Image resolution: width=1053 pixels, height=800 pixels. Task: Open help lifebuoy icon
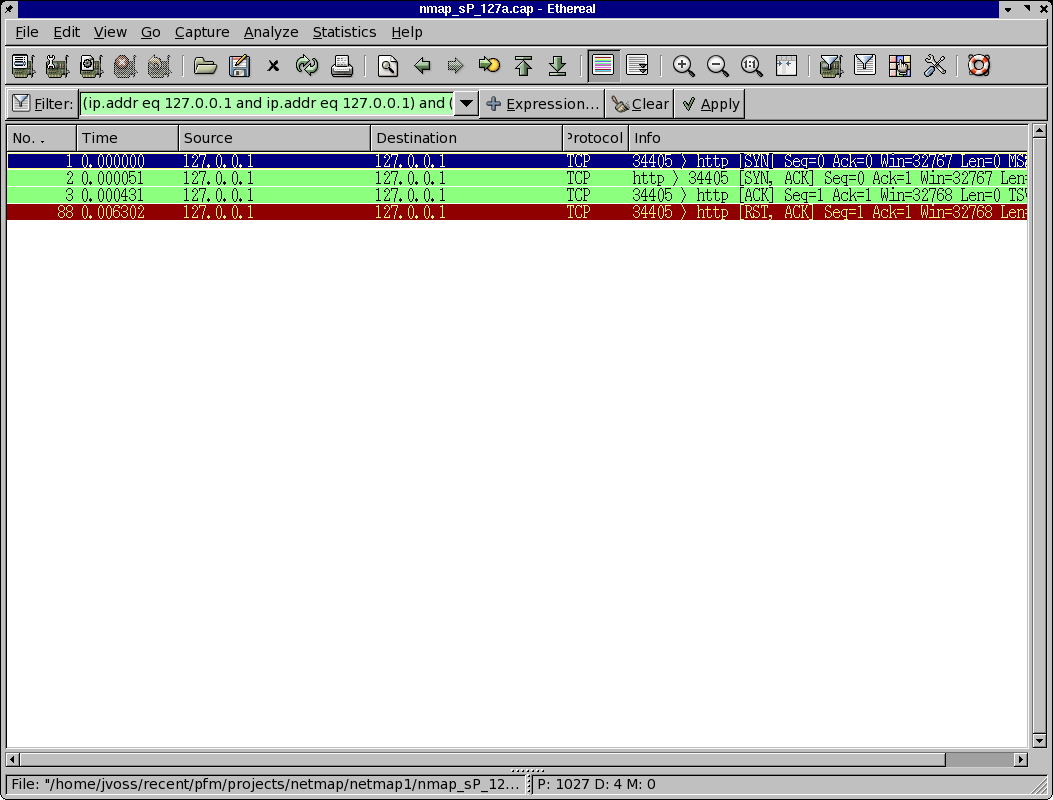979,66
